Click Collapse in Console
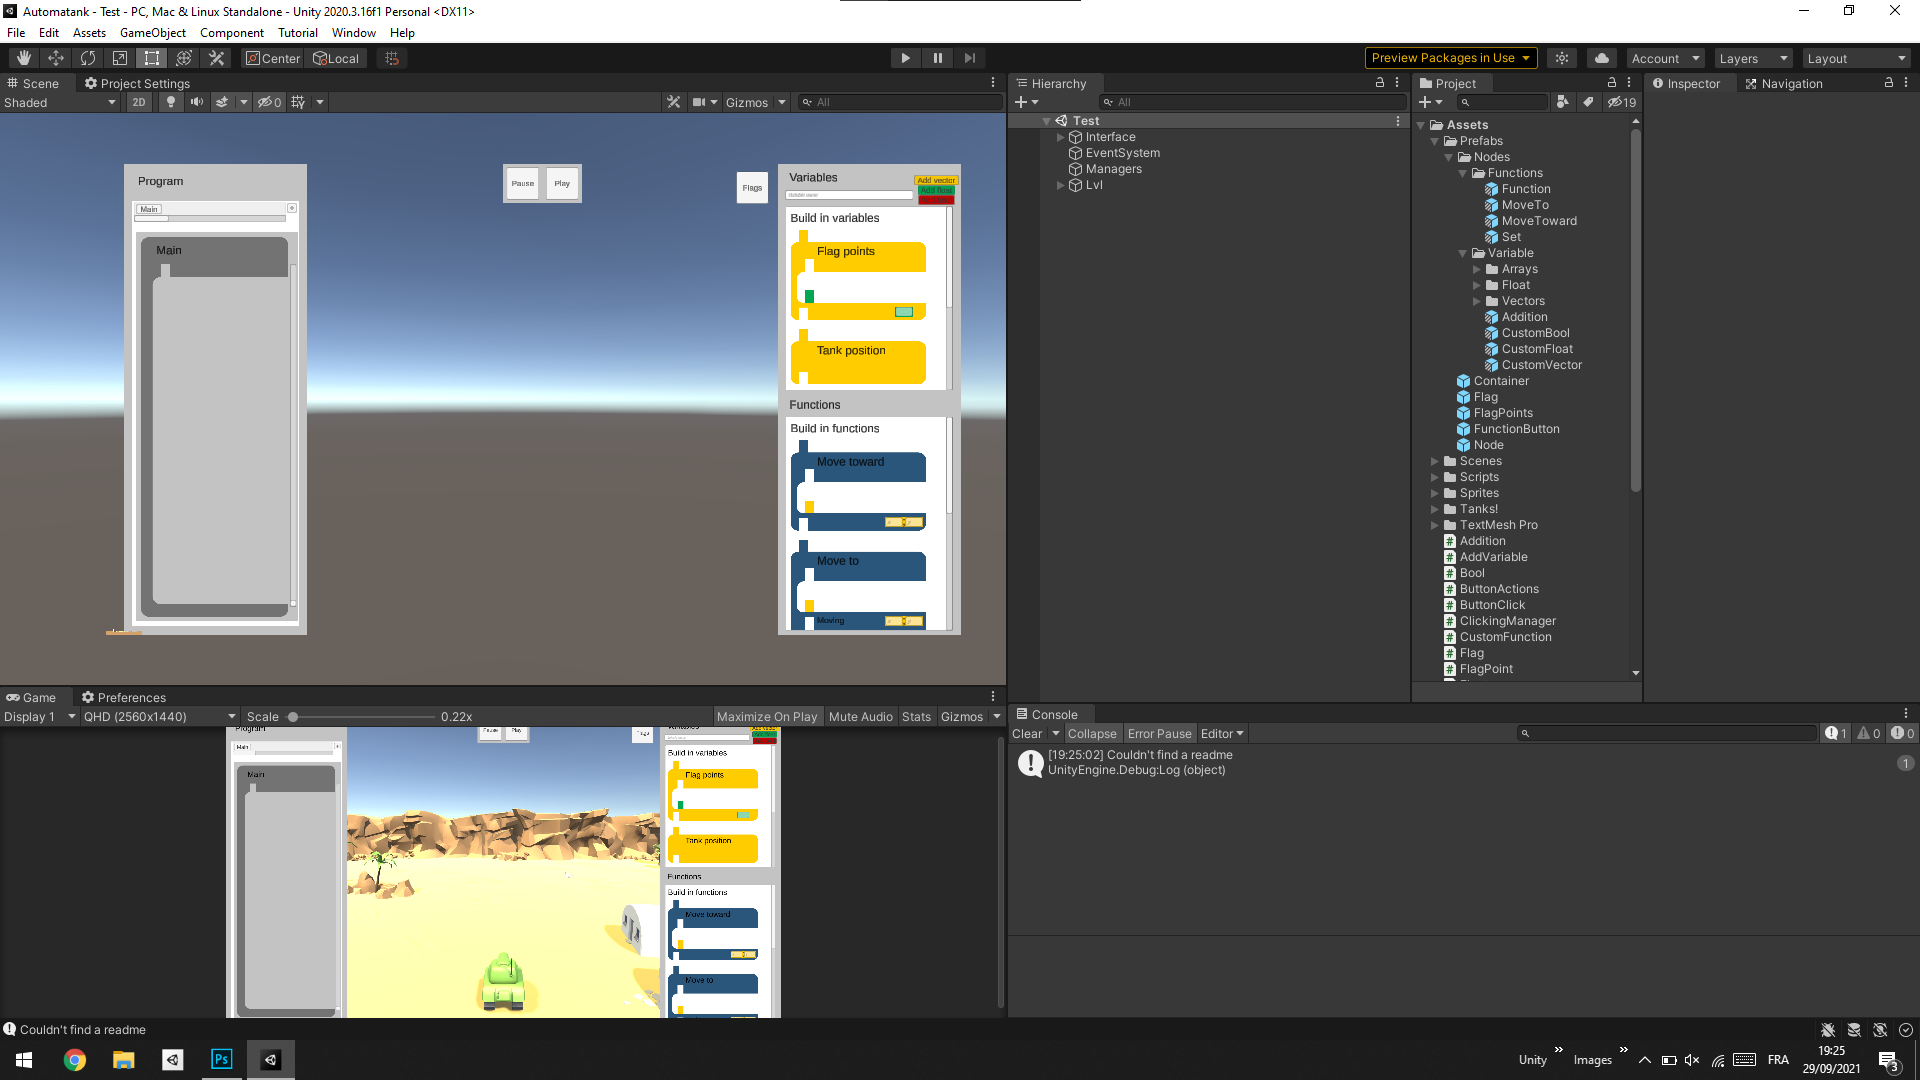1920x1080 pixels. point(1092,733)
